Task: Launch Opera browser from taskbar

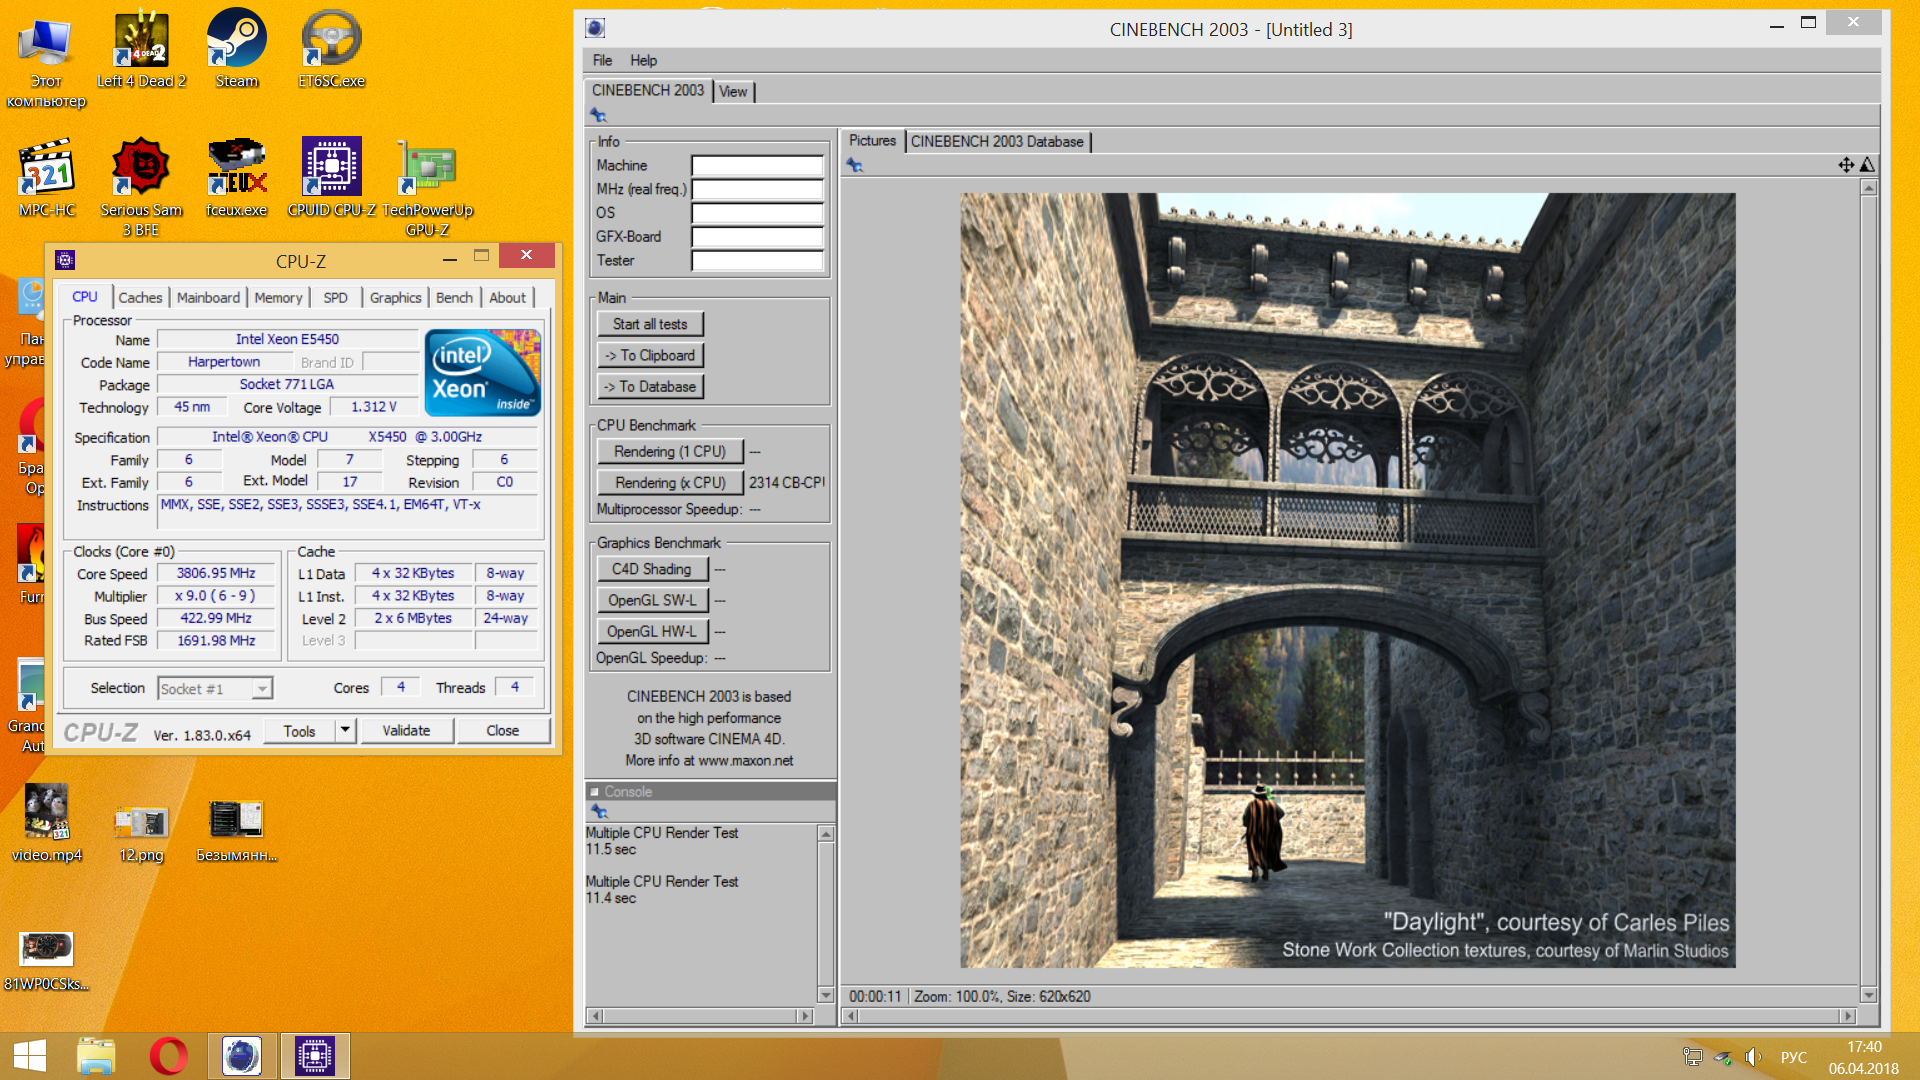Action: tap(169, 1056)
